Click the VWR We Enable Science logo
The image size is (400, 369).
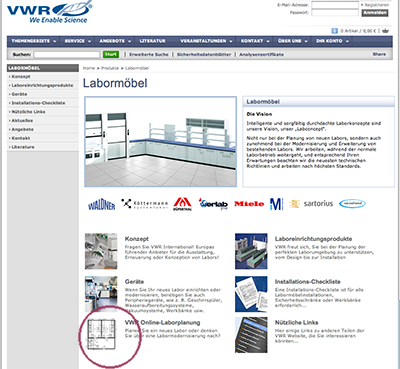pyautogui.click(x=49, y=12)
